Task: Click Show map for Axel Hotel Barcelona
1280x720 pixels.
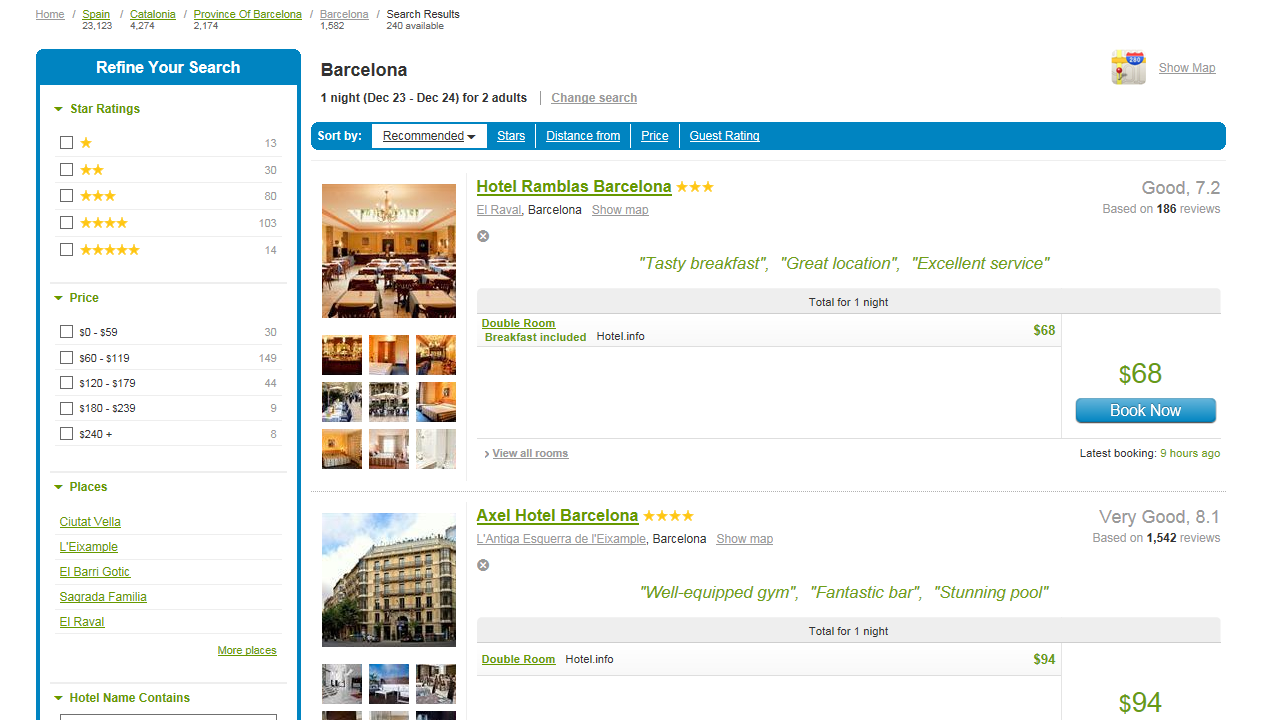Action: (x=744, y=539)
